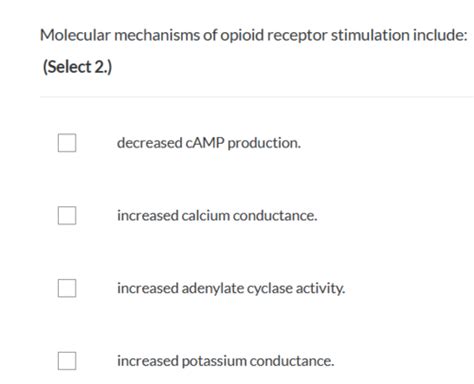Select the increased potassium conductance checkbox
This screenshot has width=474, height=384.
coord(67,361)
